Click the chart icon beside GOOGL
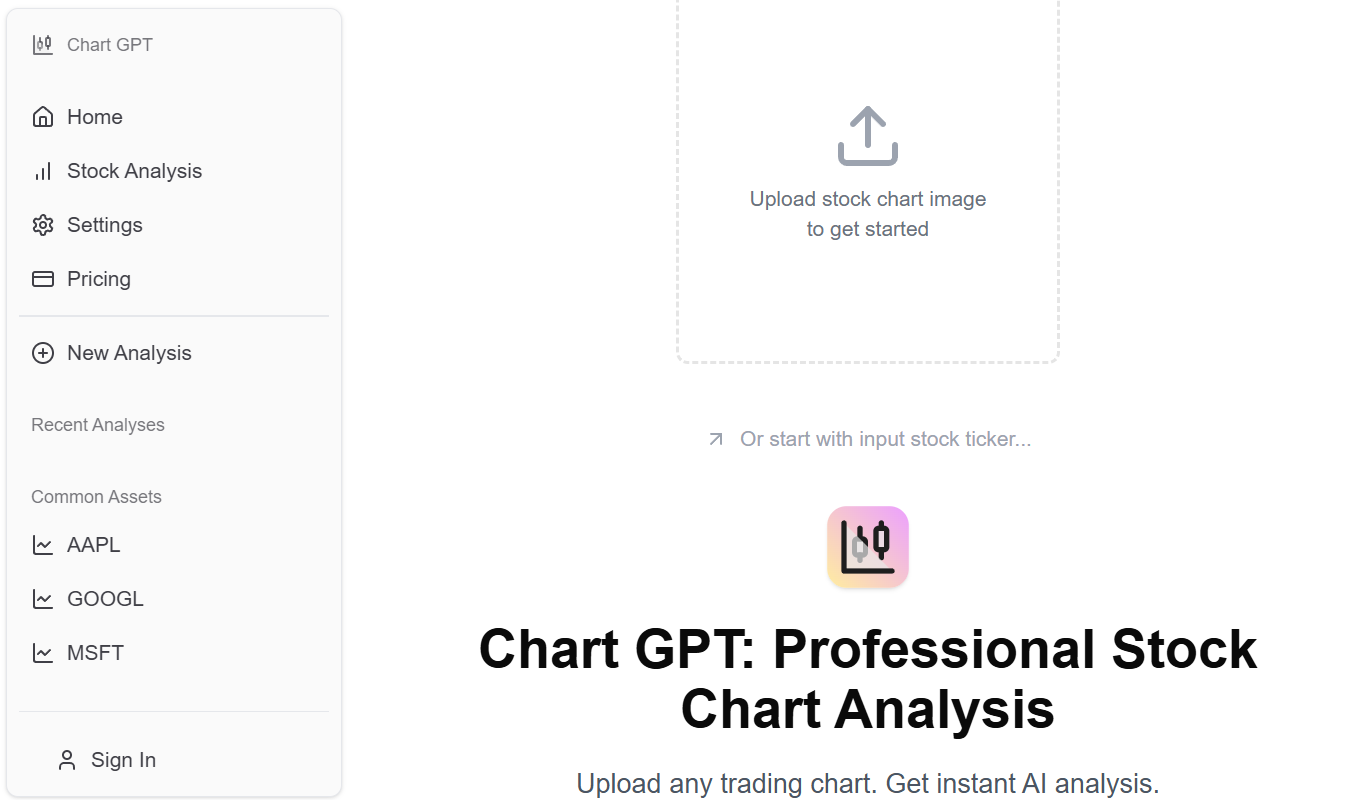This screenshot has width=1351, height=800. tap(43, 598)
